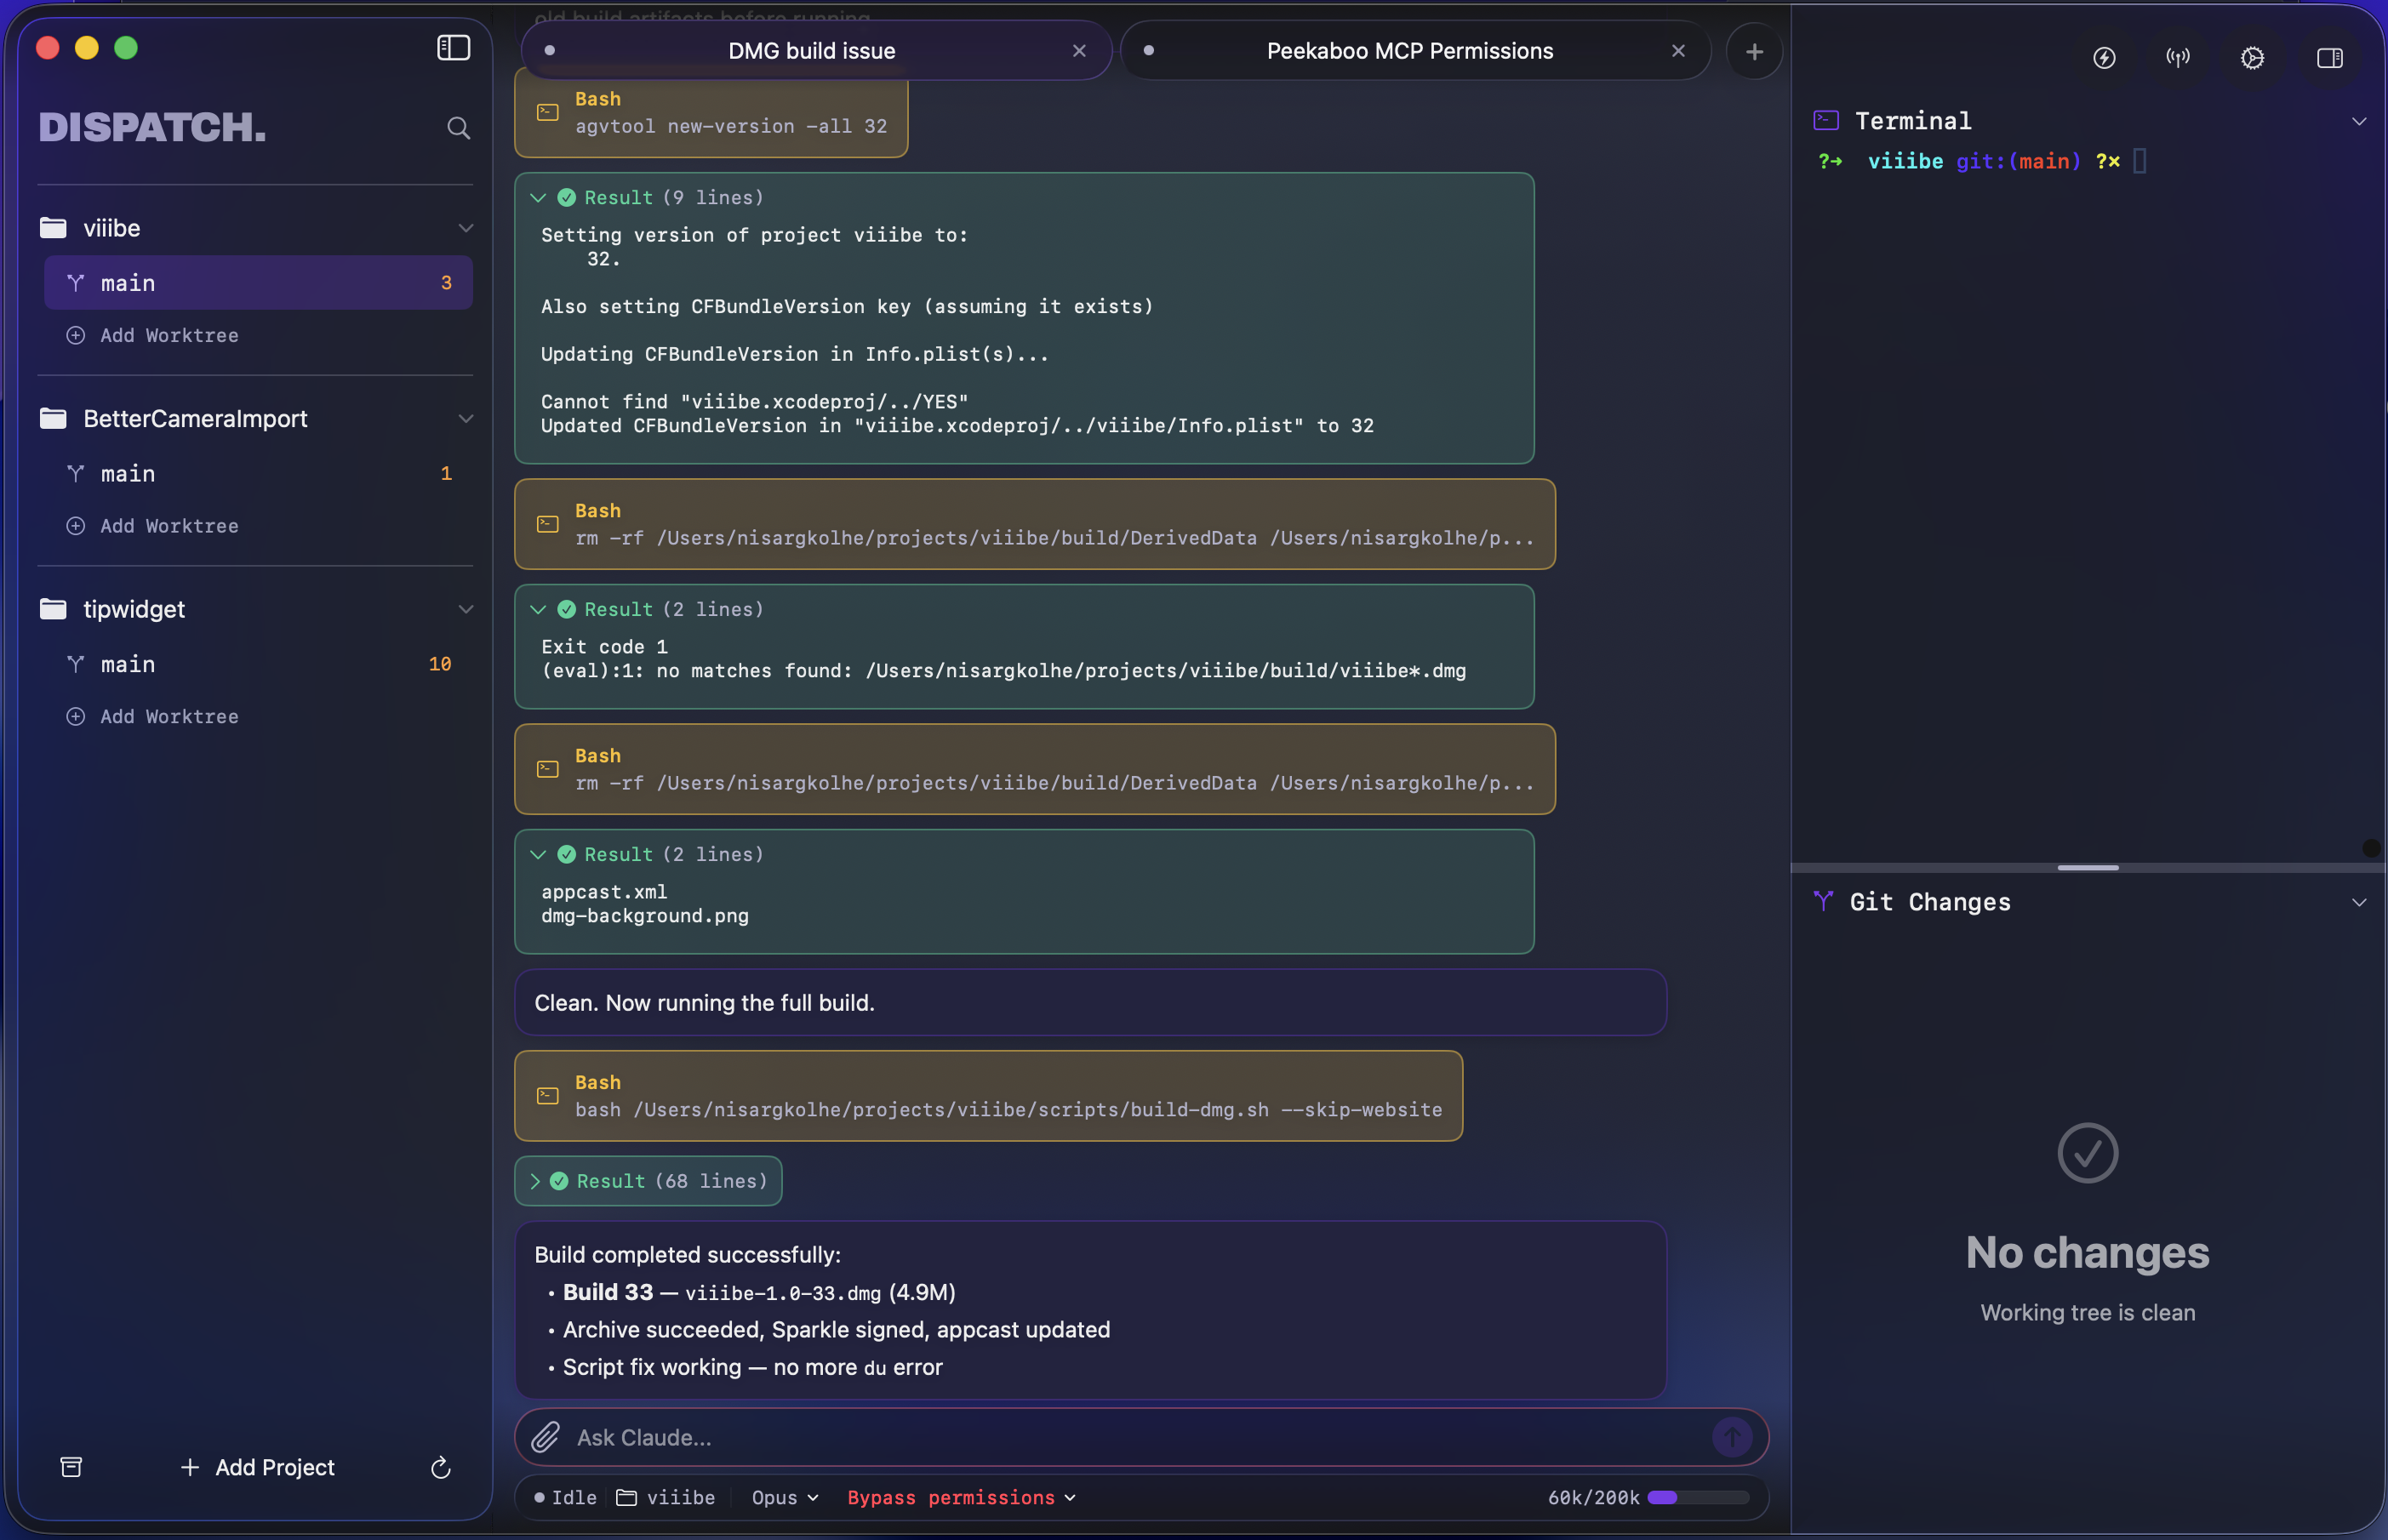Switch to the Peekaboo MCP Permissions tab
The width and height of the screenshot is (2388, 1540).
coord(1410,50)
